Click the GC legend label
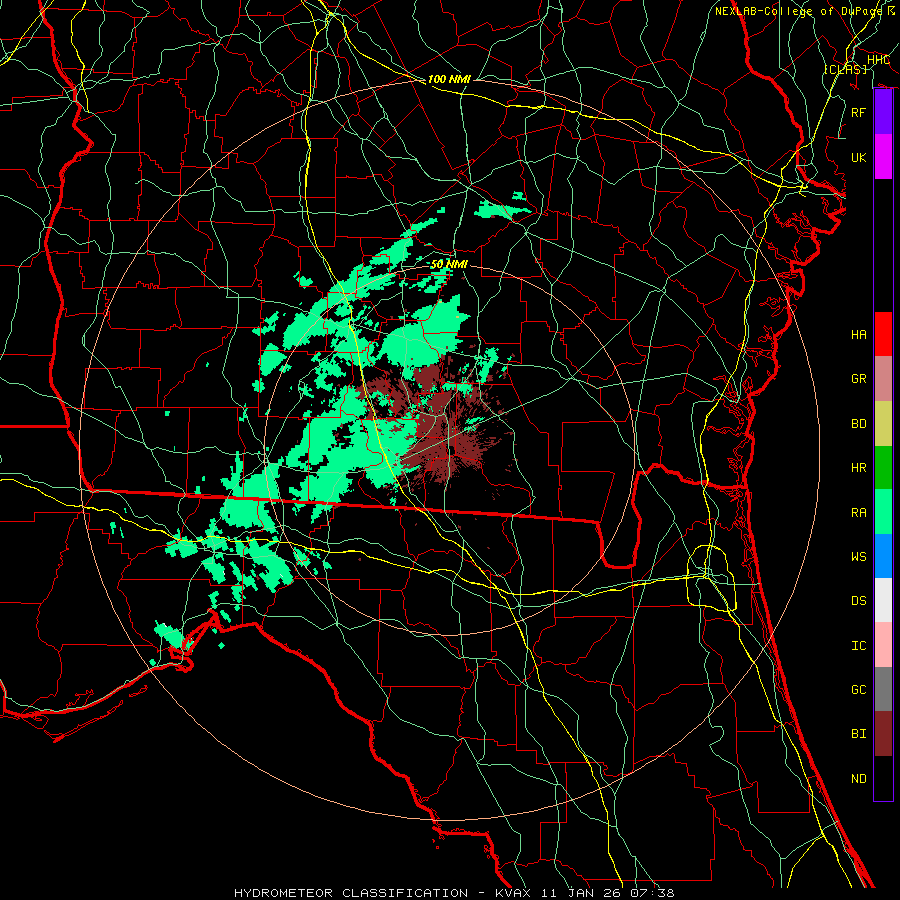This screenshot has width=900, height=900. click(859, 690)
